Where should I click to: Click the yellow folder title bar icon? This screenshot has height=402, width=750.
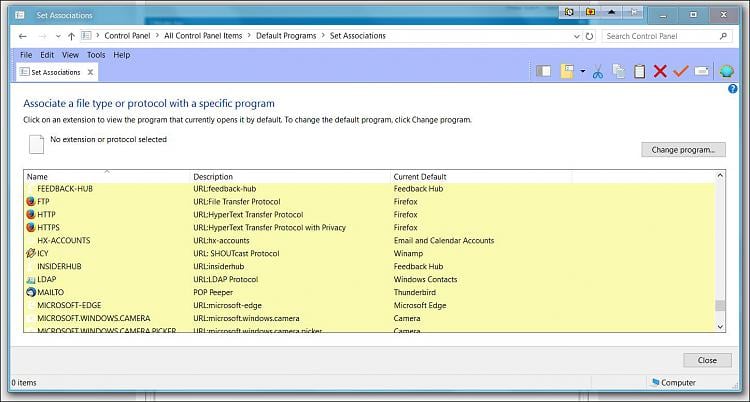pos(590,12)
